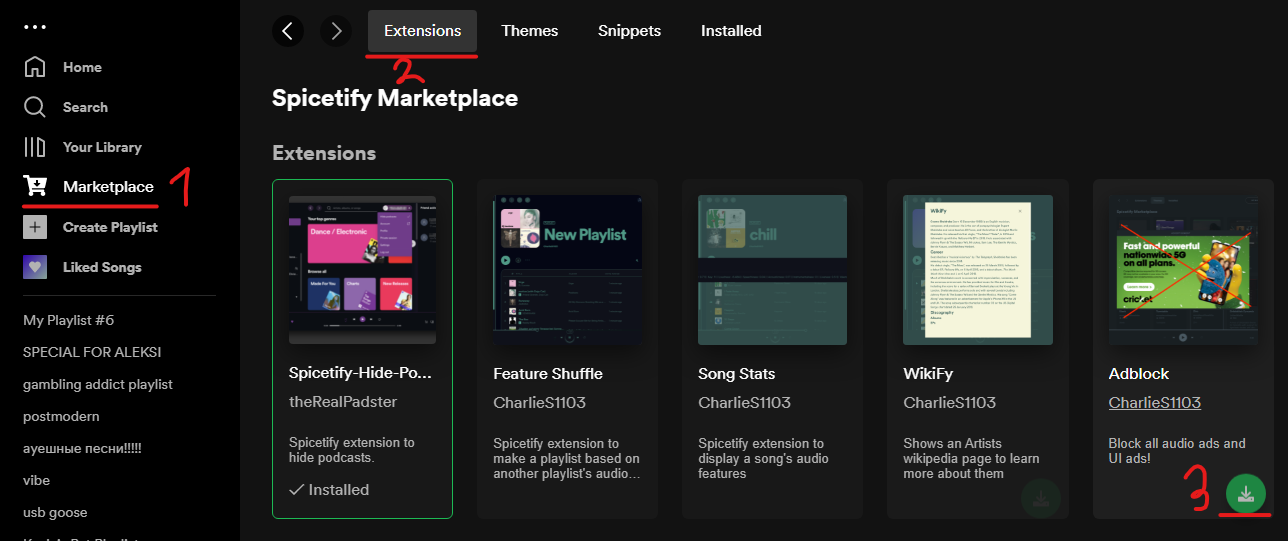Image resolution: width=1288 pixels, height=541 pixels.
Task: Open the gambling addict playlist
Action: (x=98, y=384)
